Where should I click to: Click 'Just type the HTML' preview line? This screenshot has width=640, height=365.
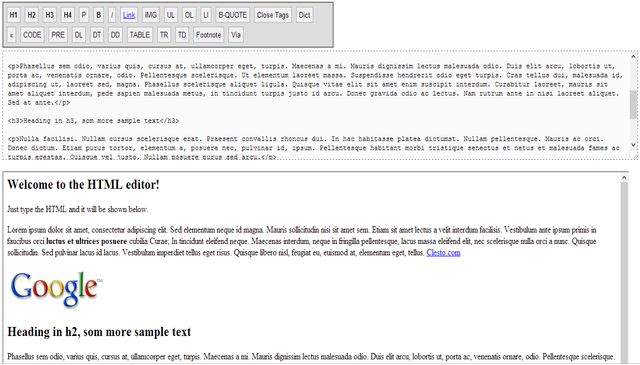click(x=77, y=209)
